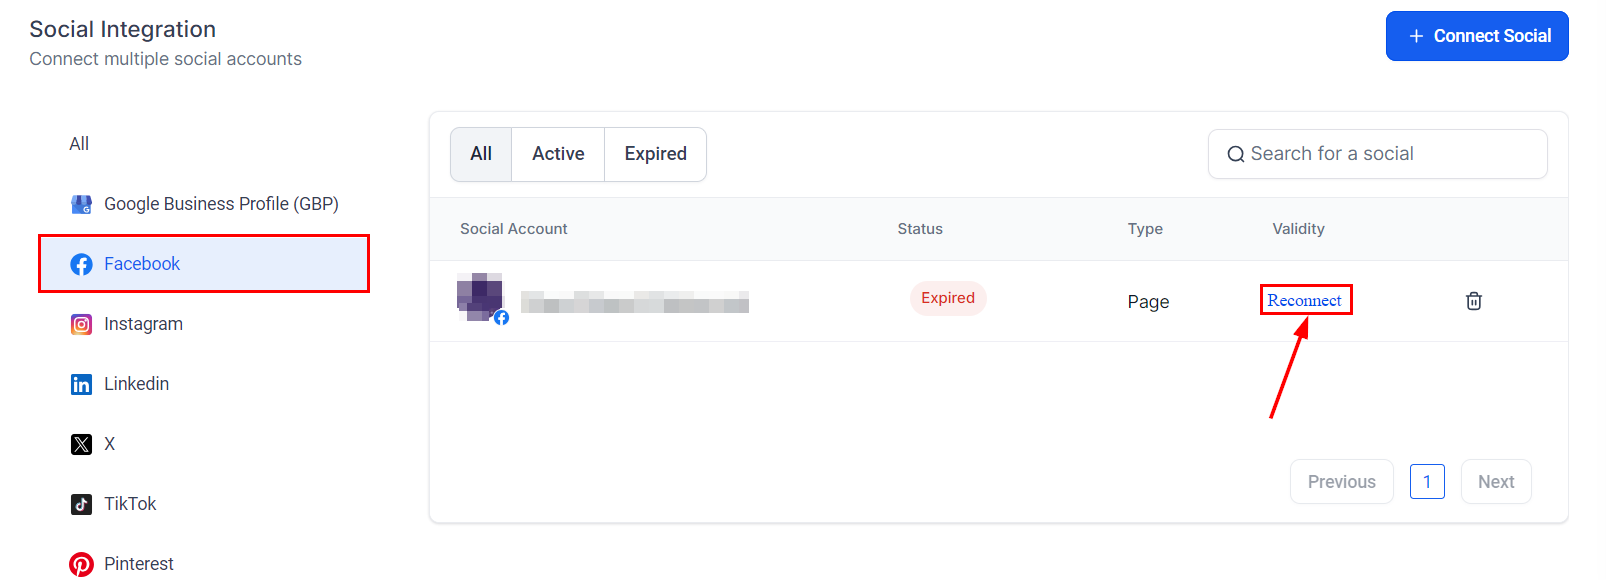Click the Facebook logo icon in sidebar

(x=82, y=264)
